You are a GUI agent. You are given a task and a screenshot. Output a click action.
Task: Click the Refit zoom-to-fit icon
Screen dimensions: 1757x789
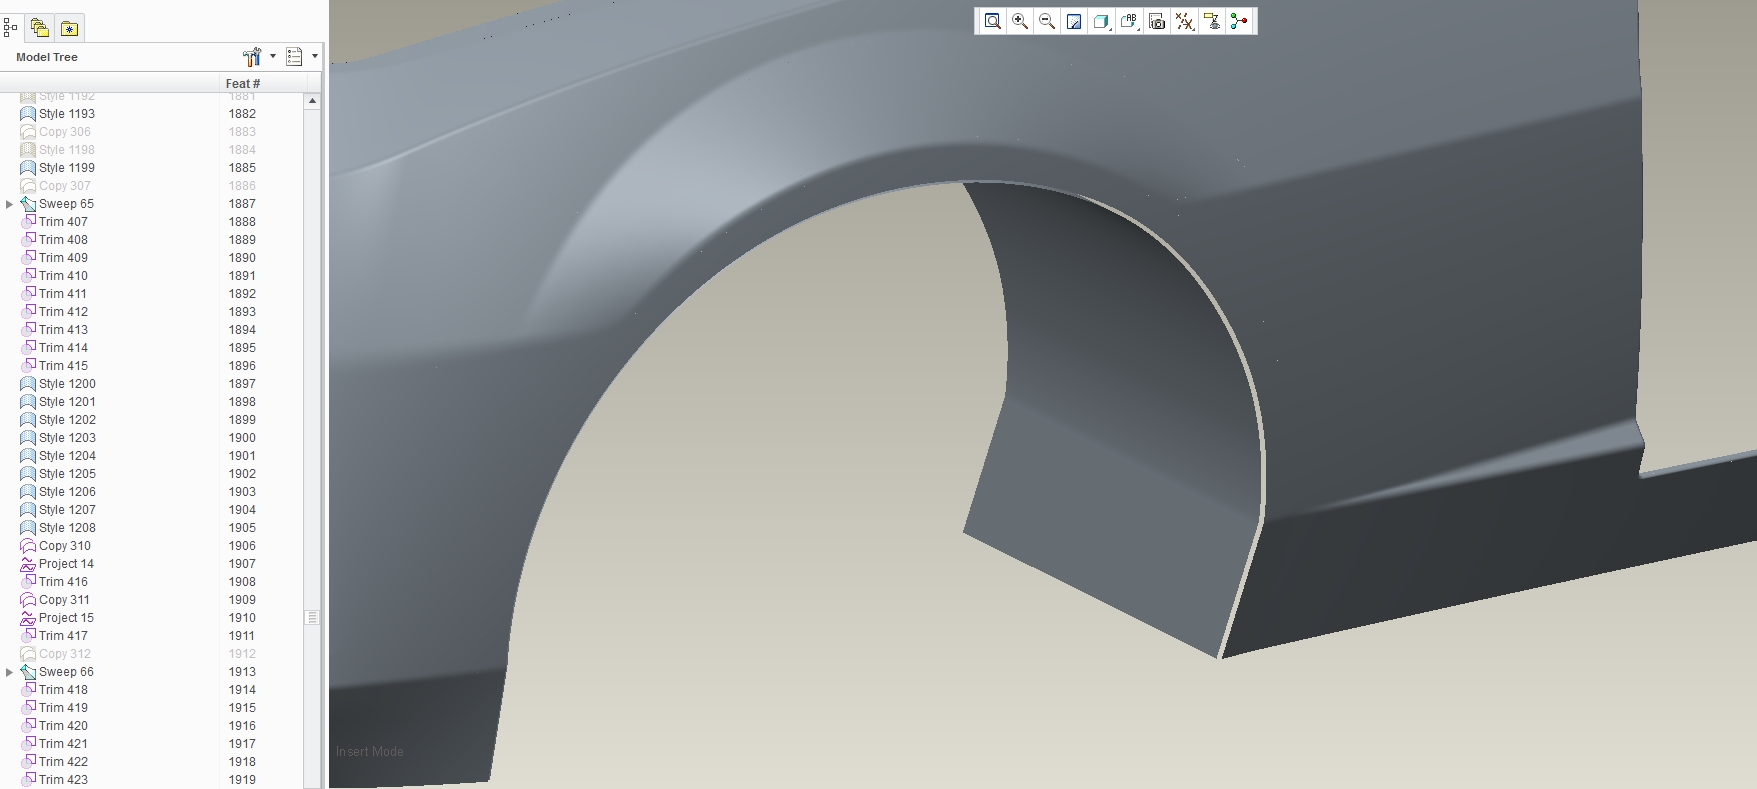992,21
